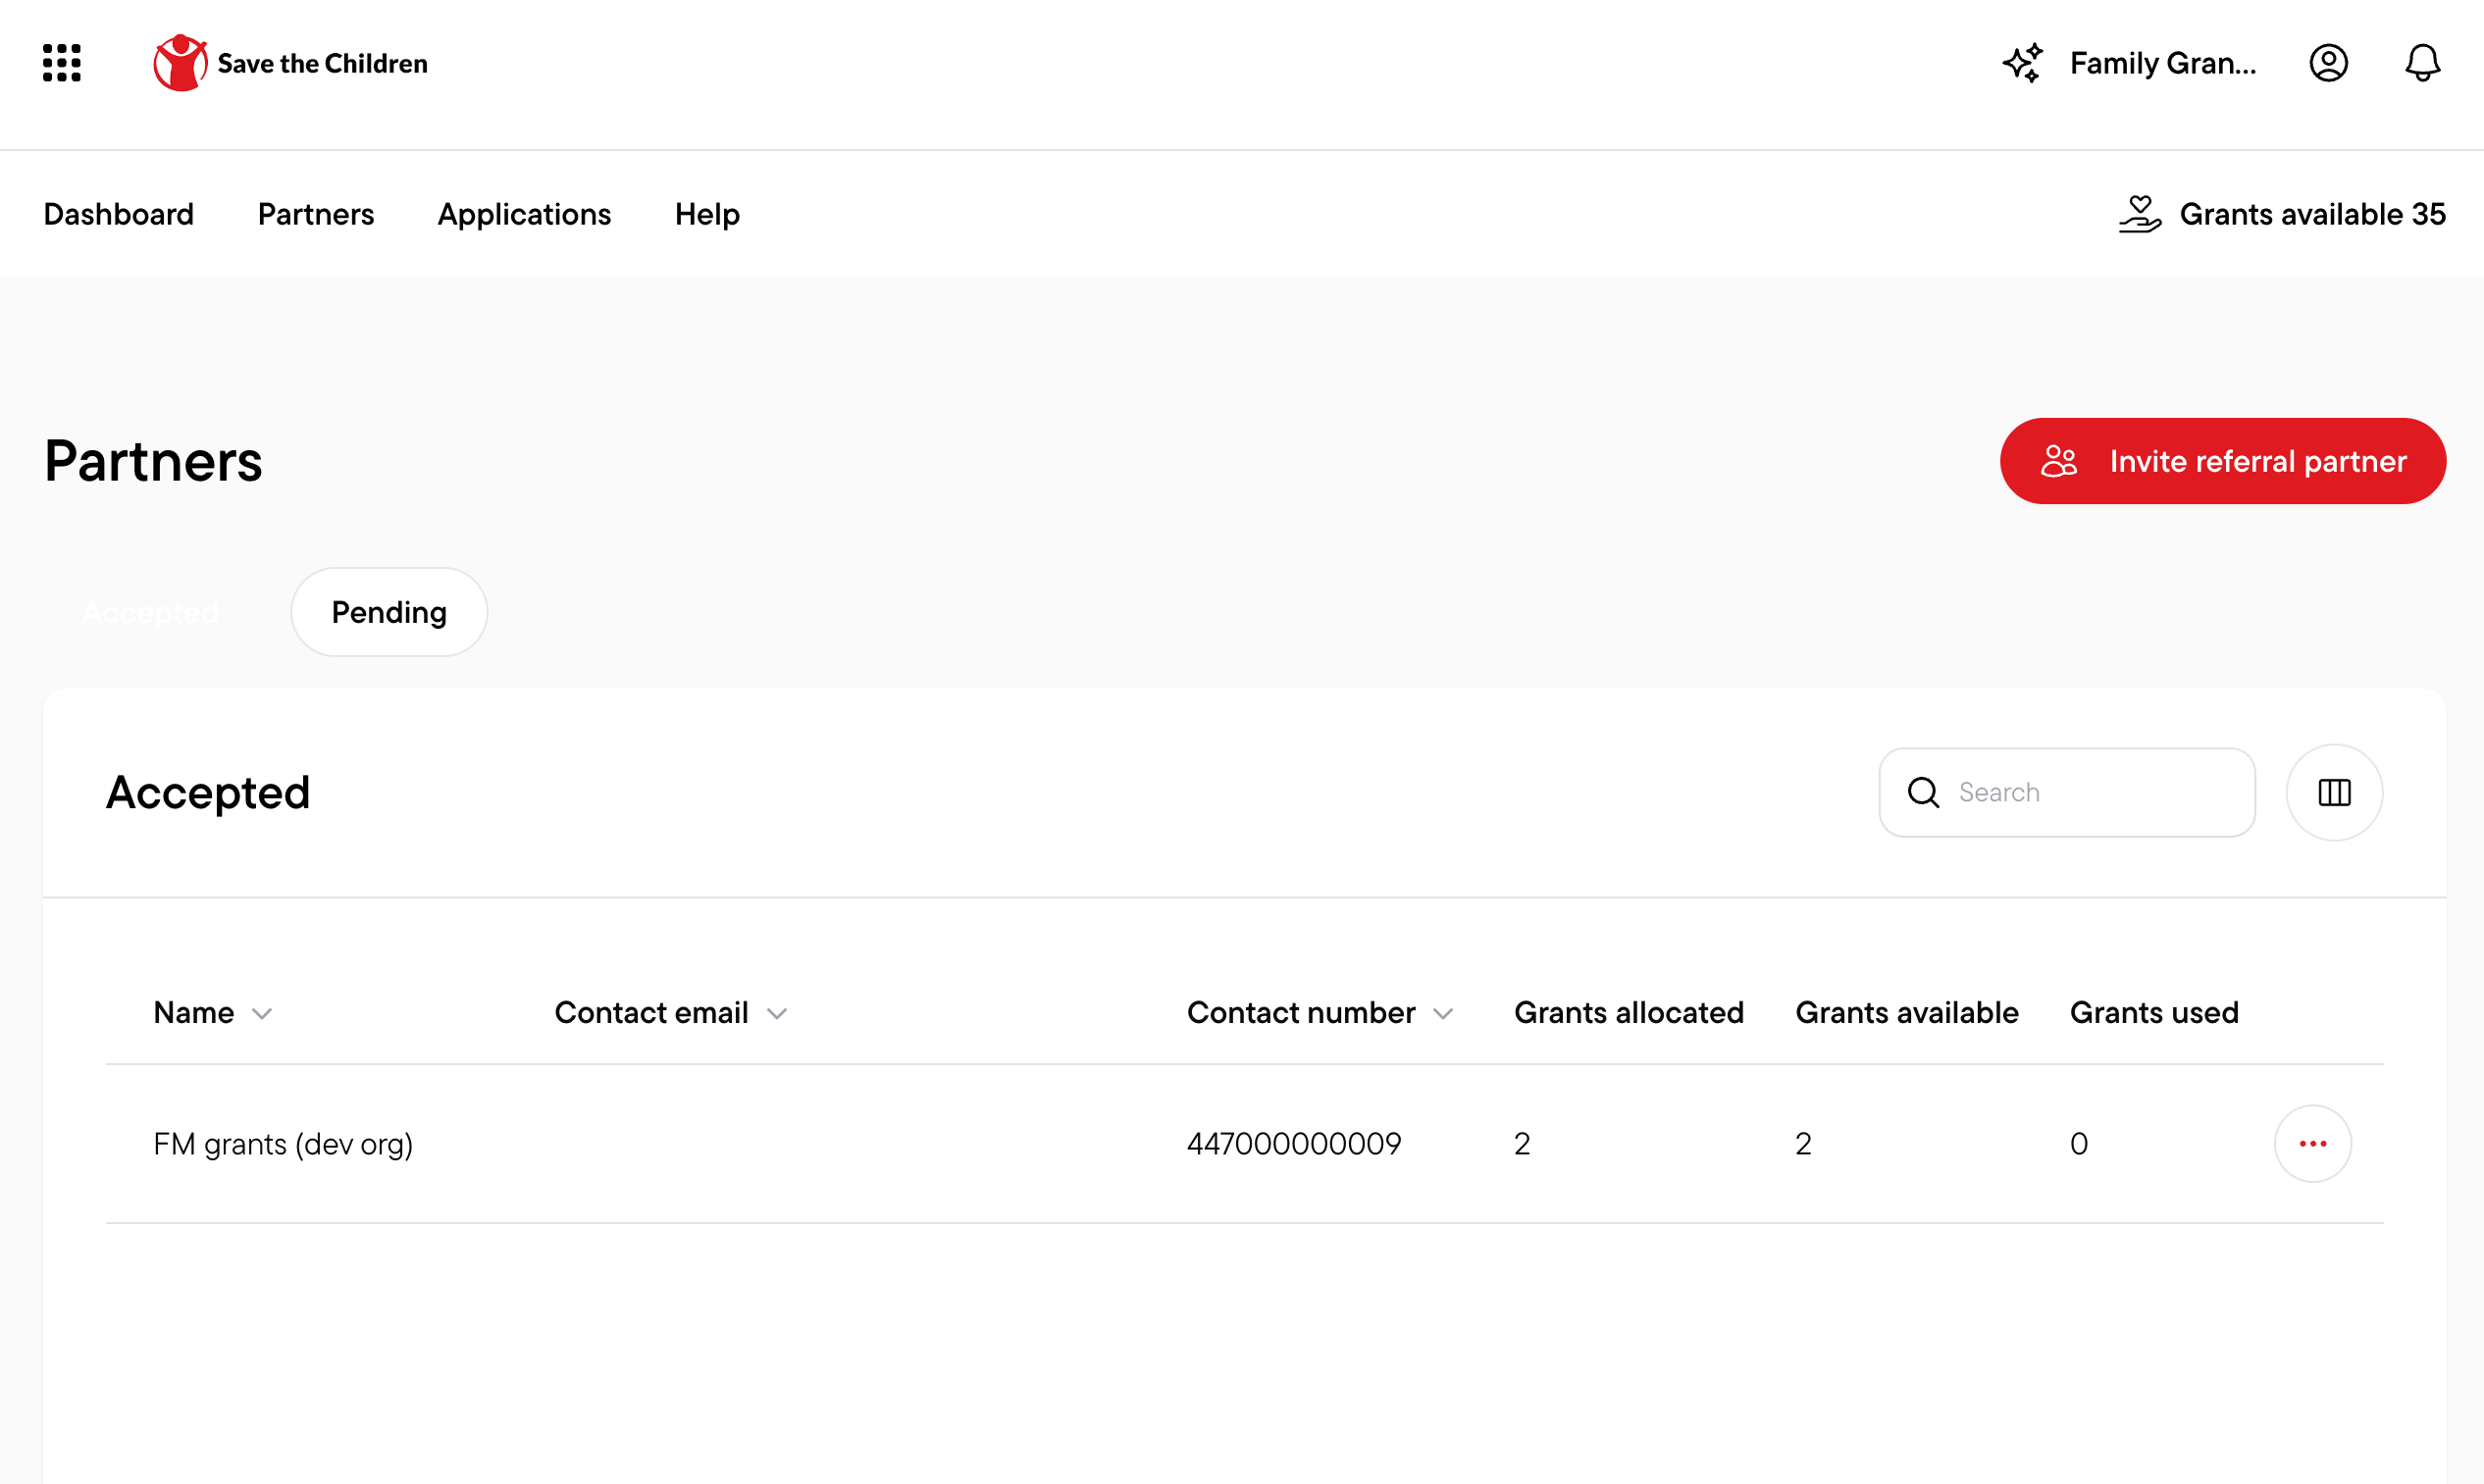Open the Family Gran... program selector
The image size is (2484, 1484).
[2162, 63]
